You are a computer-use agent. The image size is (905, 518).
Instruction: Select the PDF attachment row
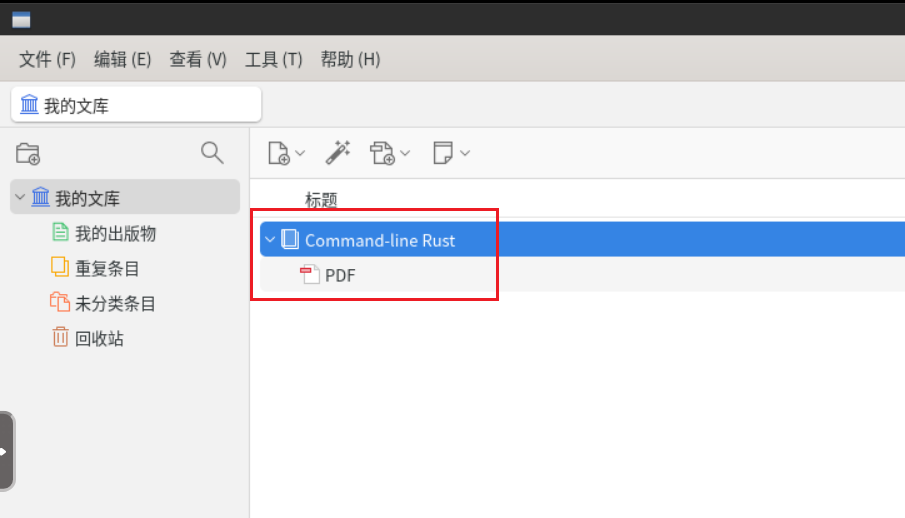582,275
